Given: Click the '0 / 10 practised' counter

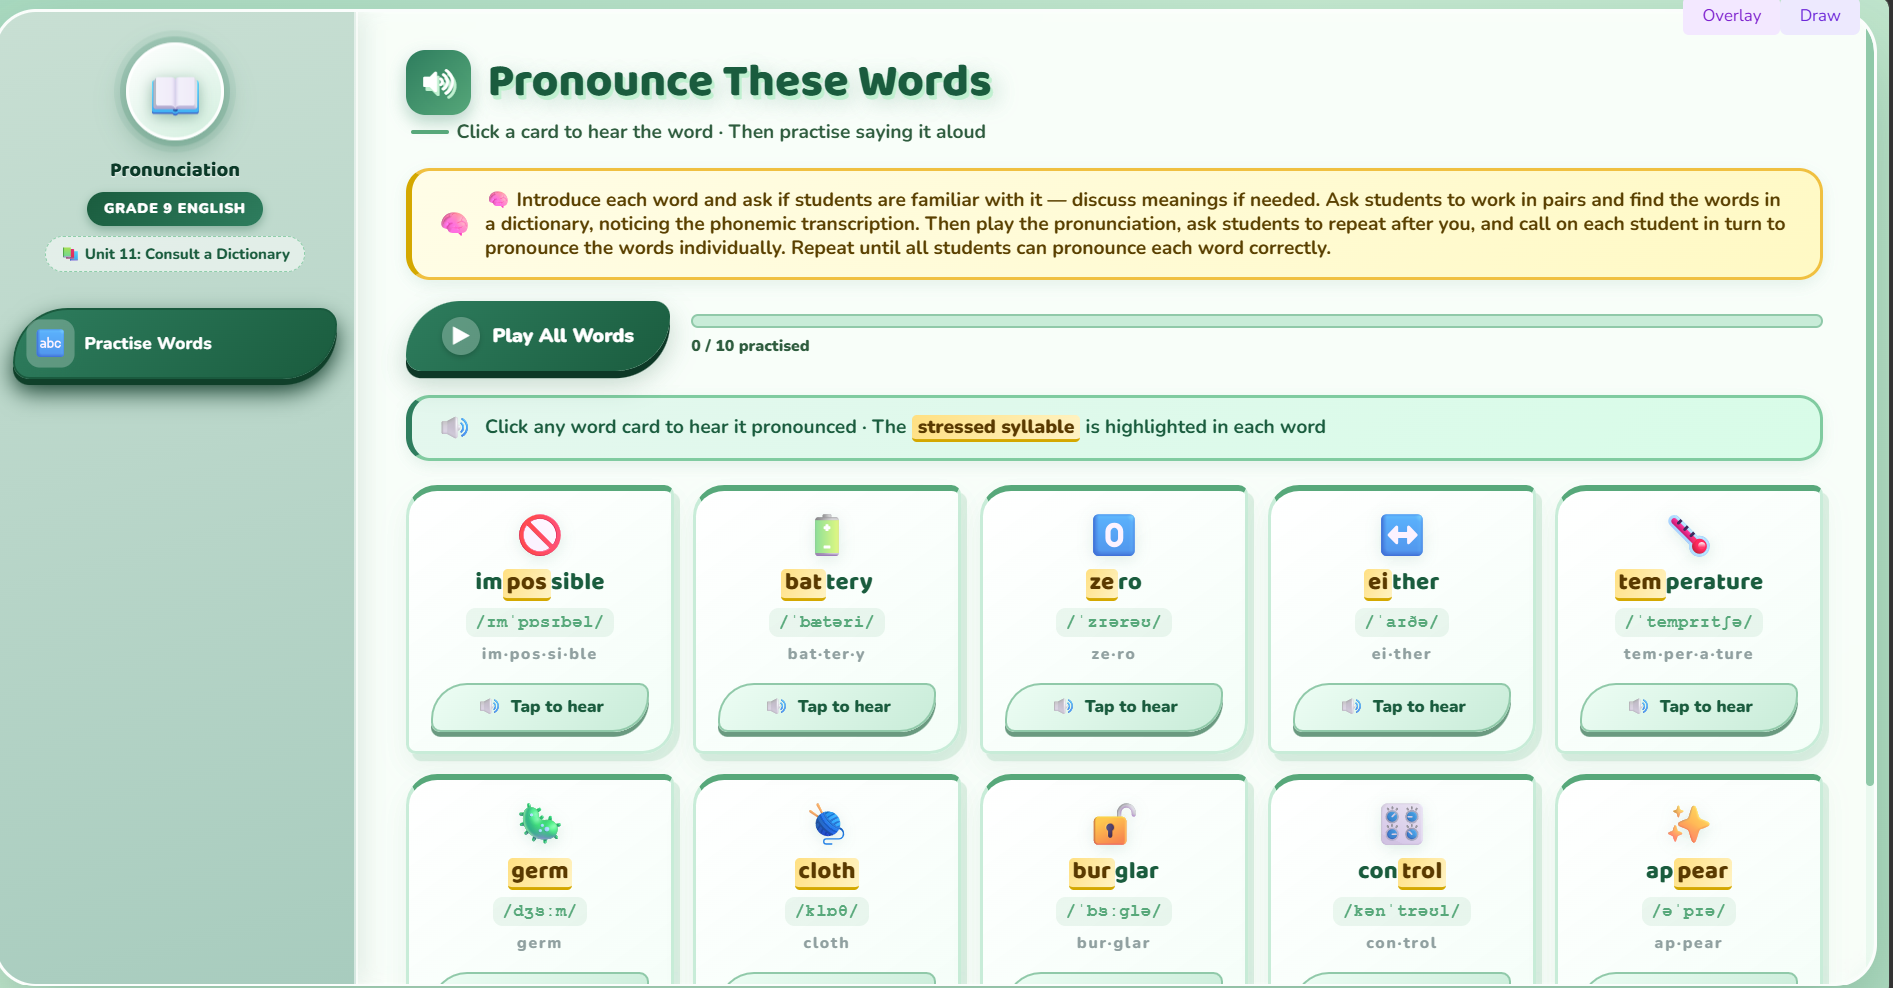Looking at the screenshot, I should click(x=750, y=346).
